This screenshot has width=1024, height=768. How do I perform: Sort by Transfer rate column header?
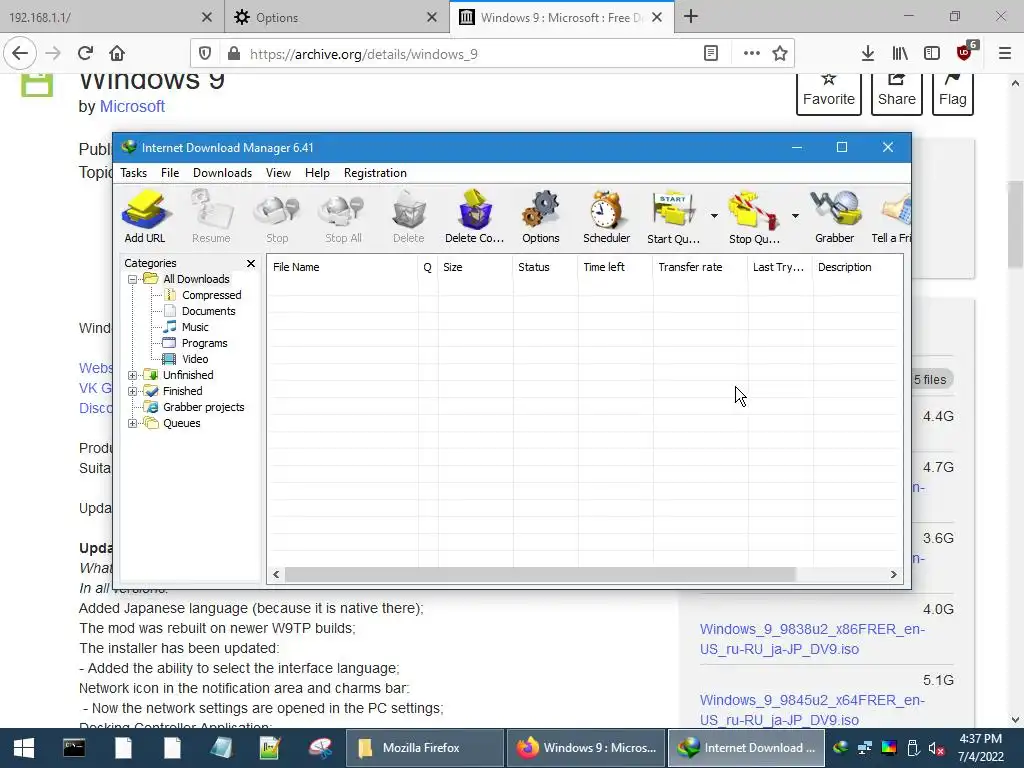pos(699,267)
